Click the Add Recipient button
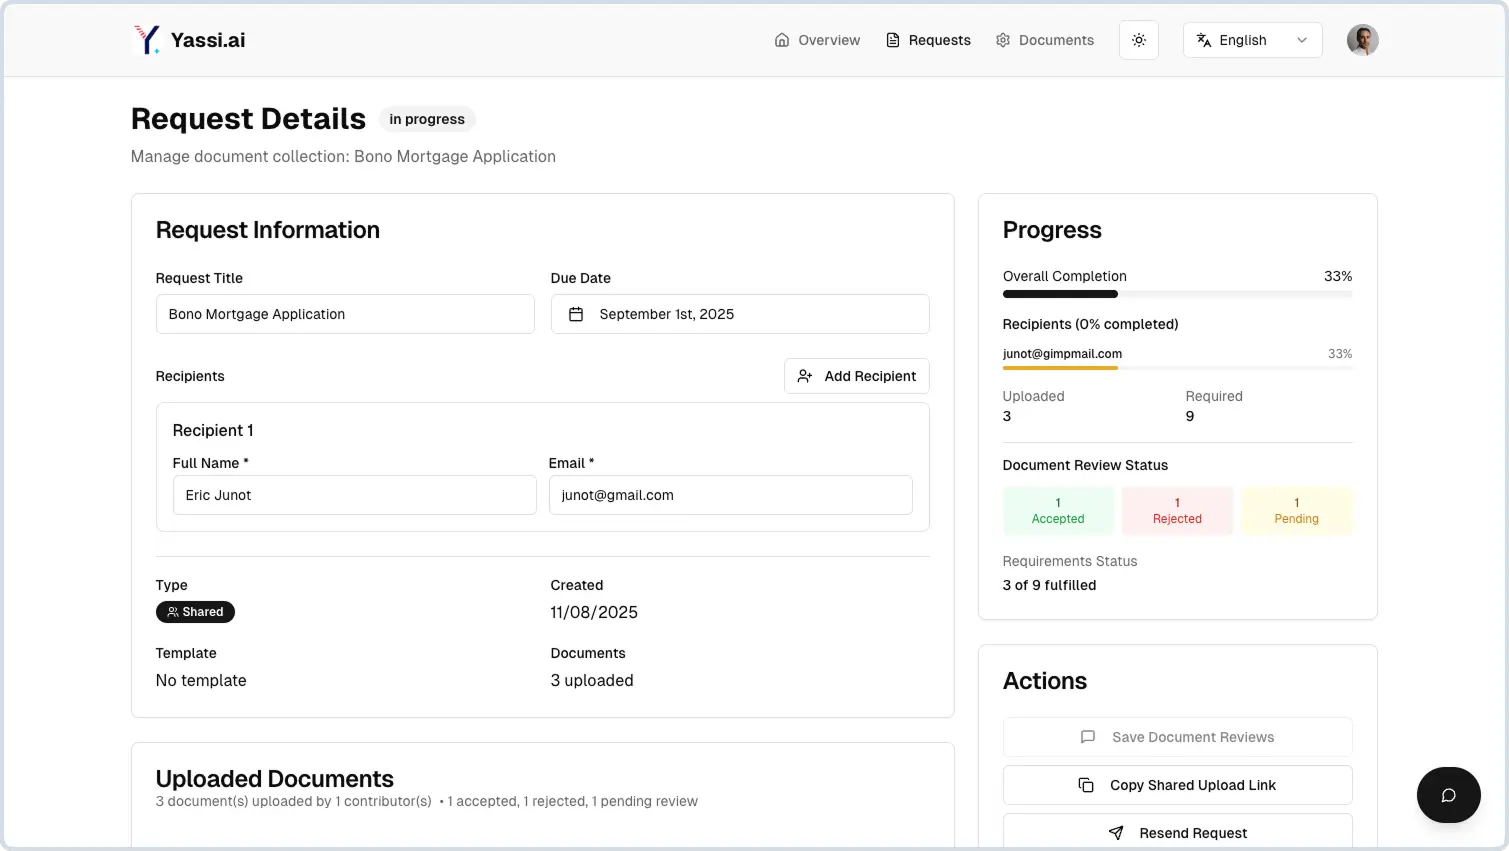 point(857,376)
